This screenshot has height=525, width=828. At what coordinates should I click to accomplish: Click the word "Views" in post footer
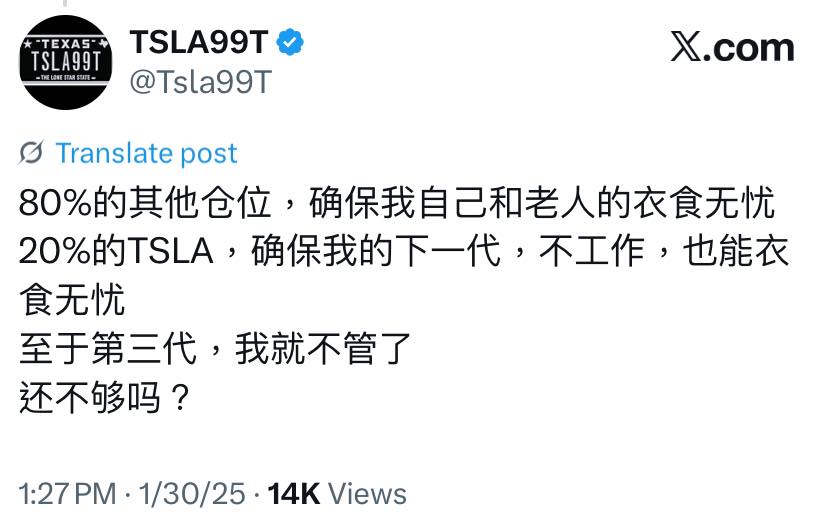(x=367, y=493)
